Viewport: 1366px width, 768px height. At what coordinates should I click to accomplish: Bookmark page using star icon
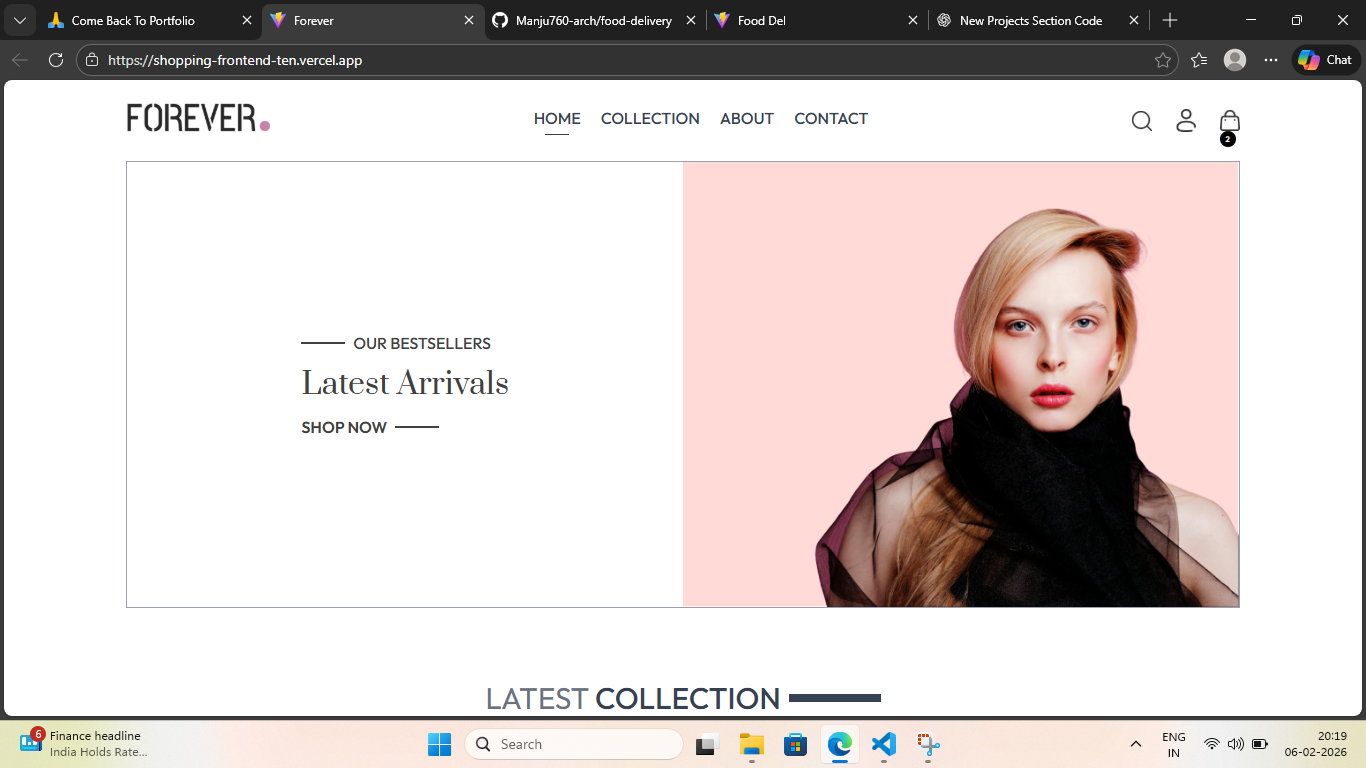tap(1162, 60)
